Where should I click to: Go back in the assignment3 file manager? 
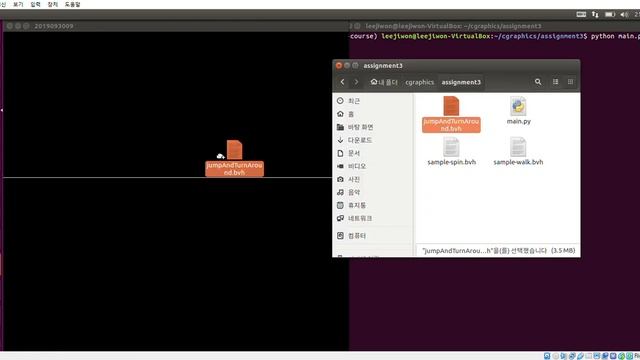(x=342, y=82)
